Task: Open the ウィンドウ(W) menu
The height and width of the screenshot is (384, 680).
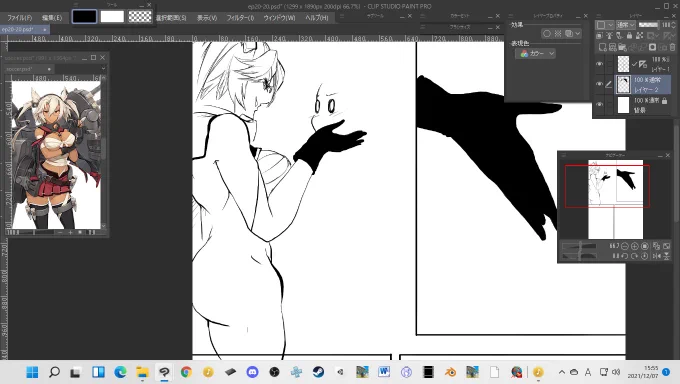Action: [x=279, y=18]
